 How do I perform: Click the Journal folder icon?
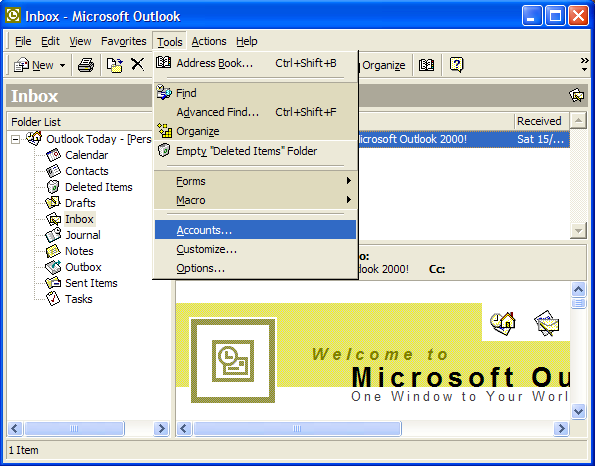(53, 235)
